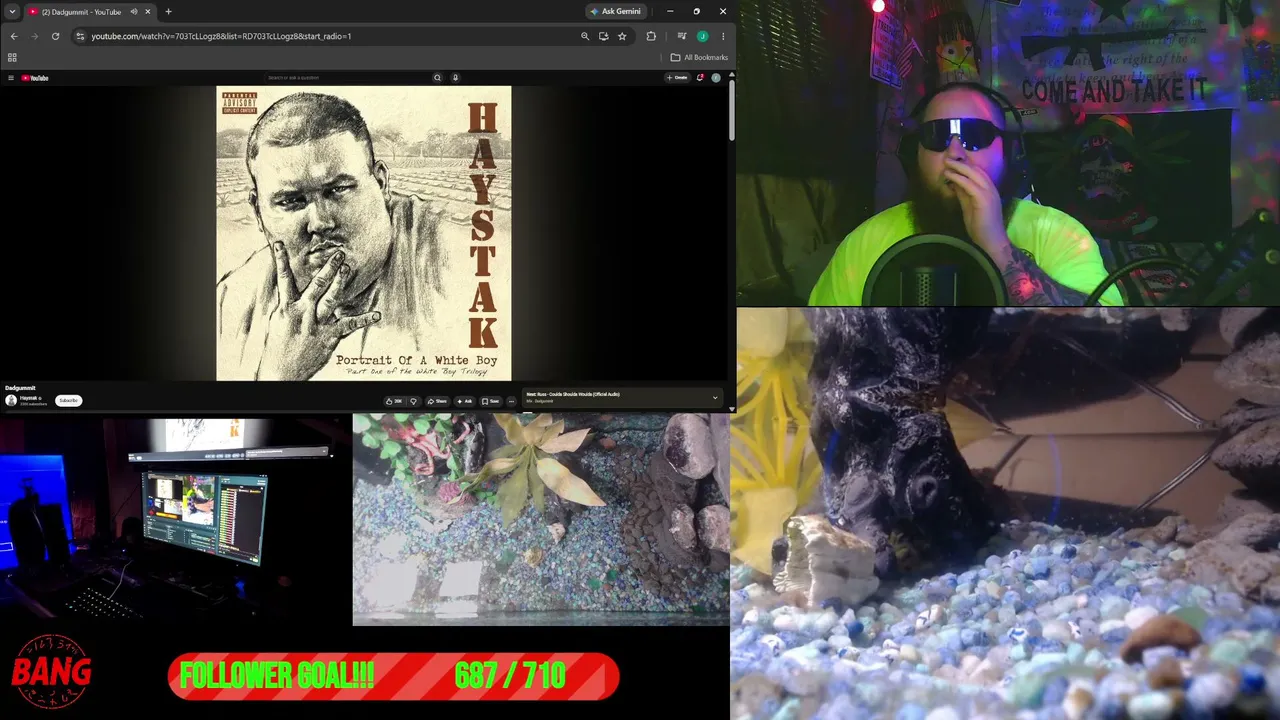Screen dimensions: 1280x720
Task: Open the All Bookmarks folder
Action: 699,57
